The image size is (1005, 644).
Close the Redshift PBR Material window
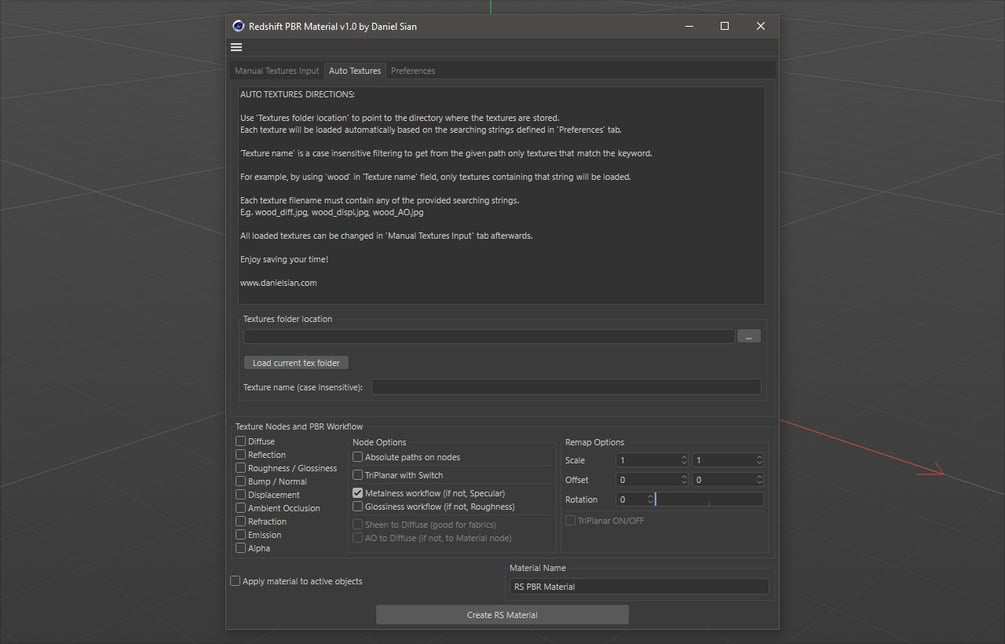(x=760, y=26)
